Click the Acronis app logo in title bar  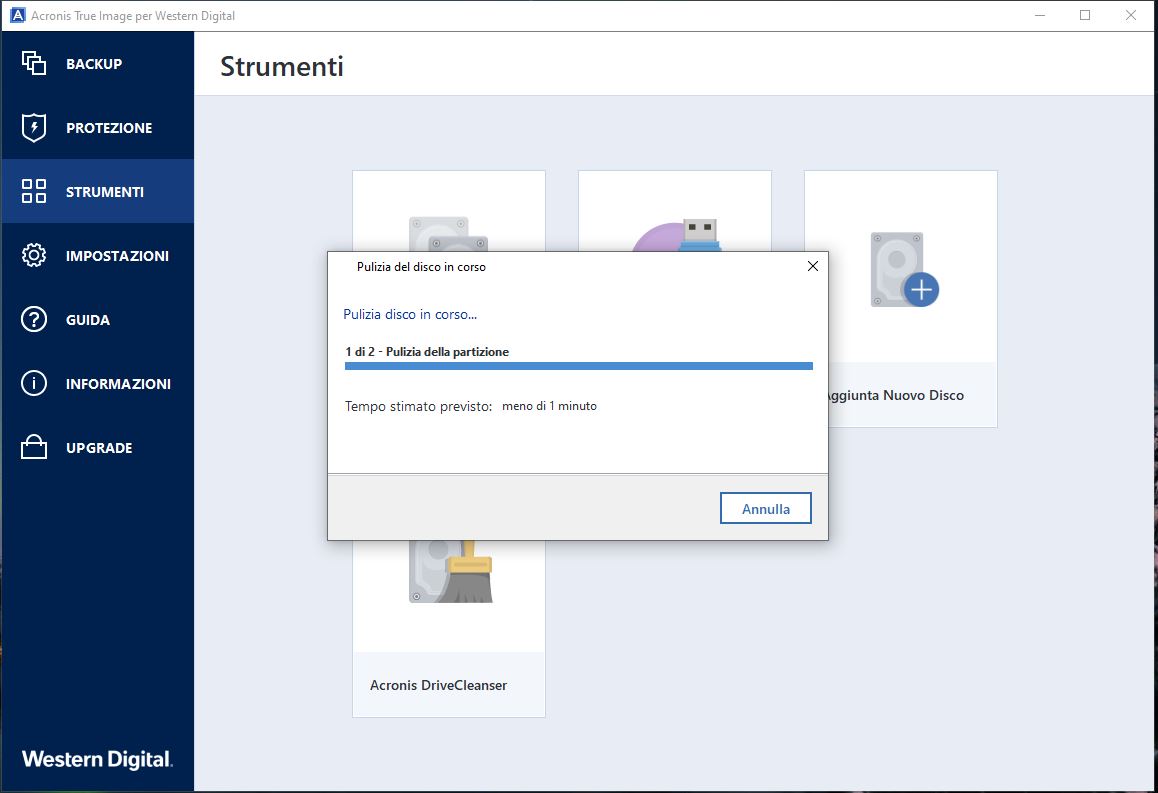17,16
